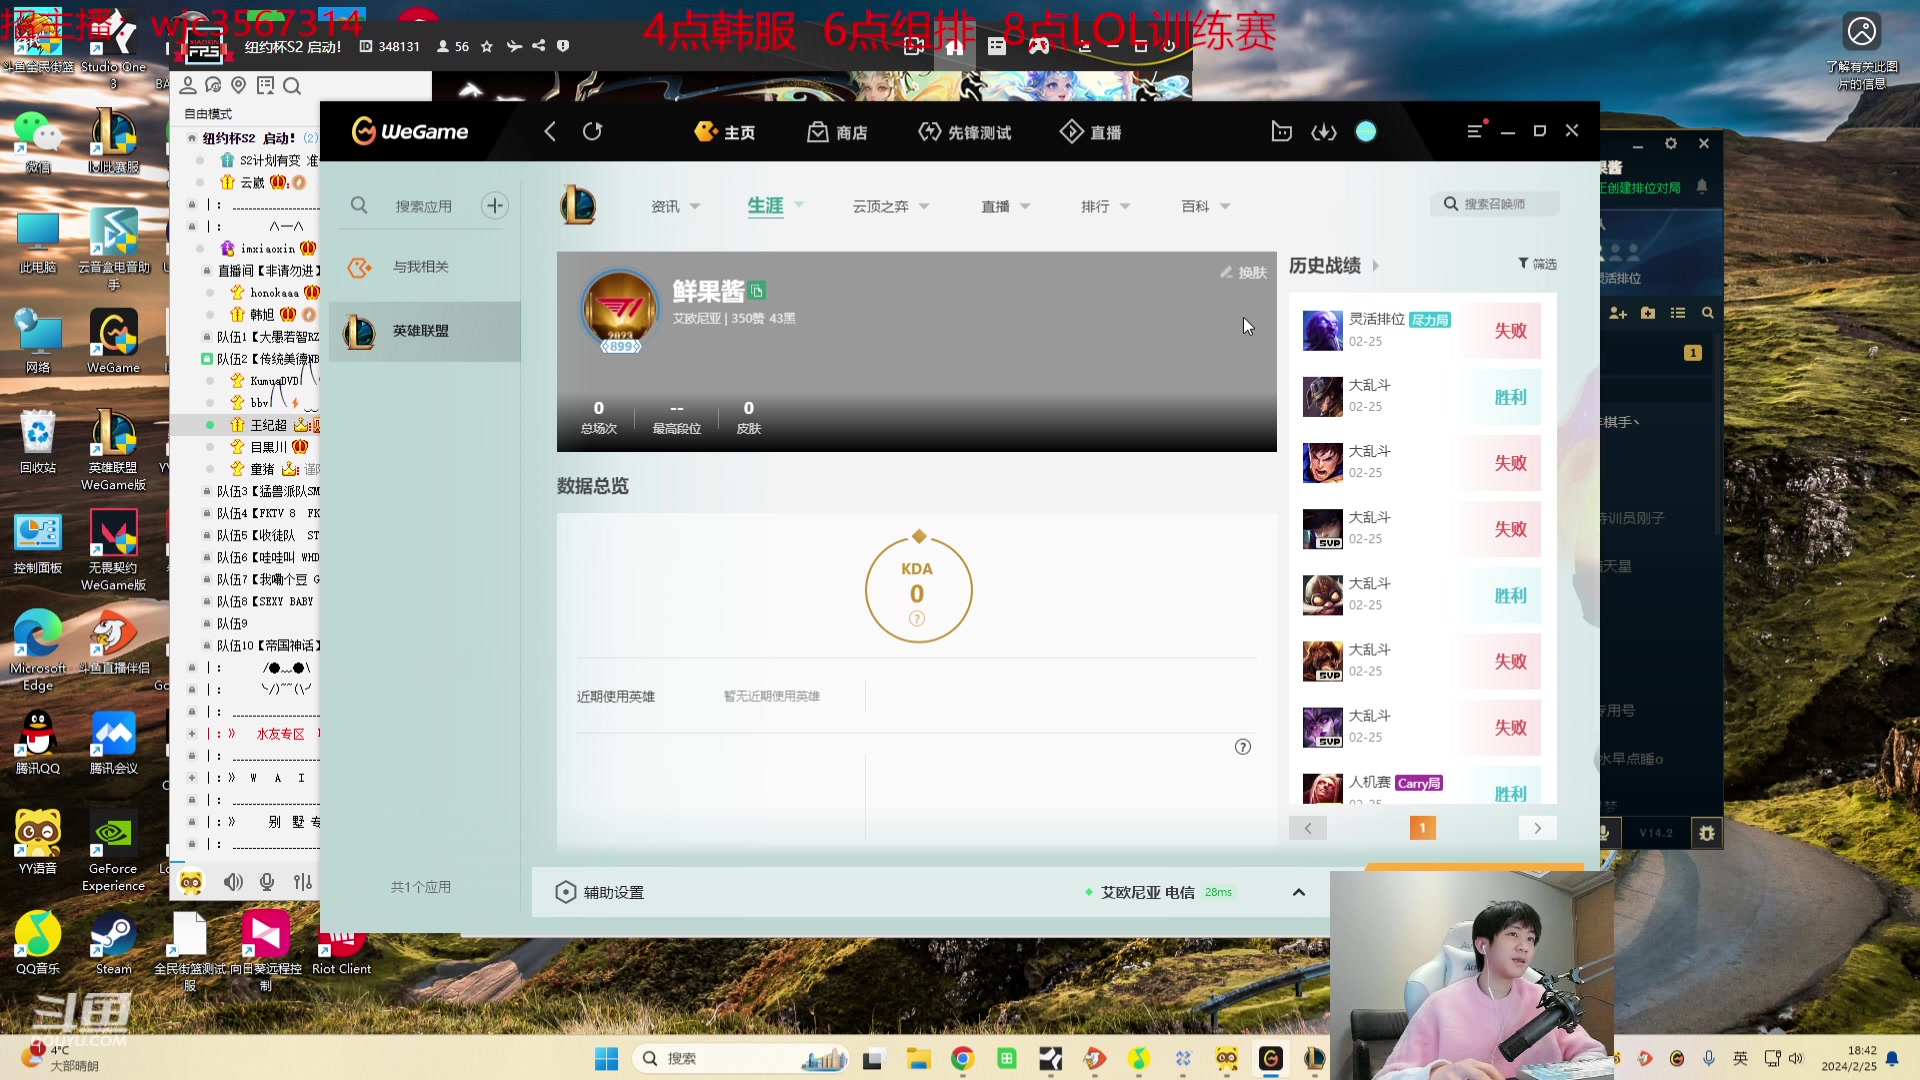Open the Microsoft Edge desktop shortcut

click(x=38, y=650)
